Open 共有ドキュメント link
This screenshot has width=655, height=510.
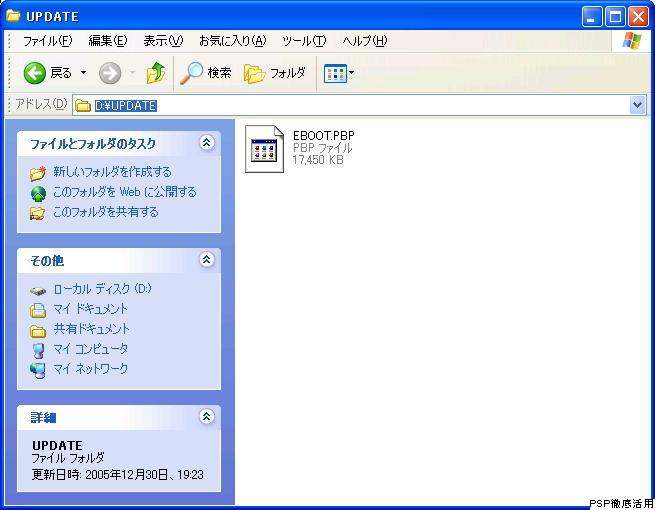91,329
